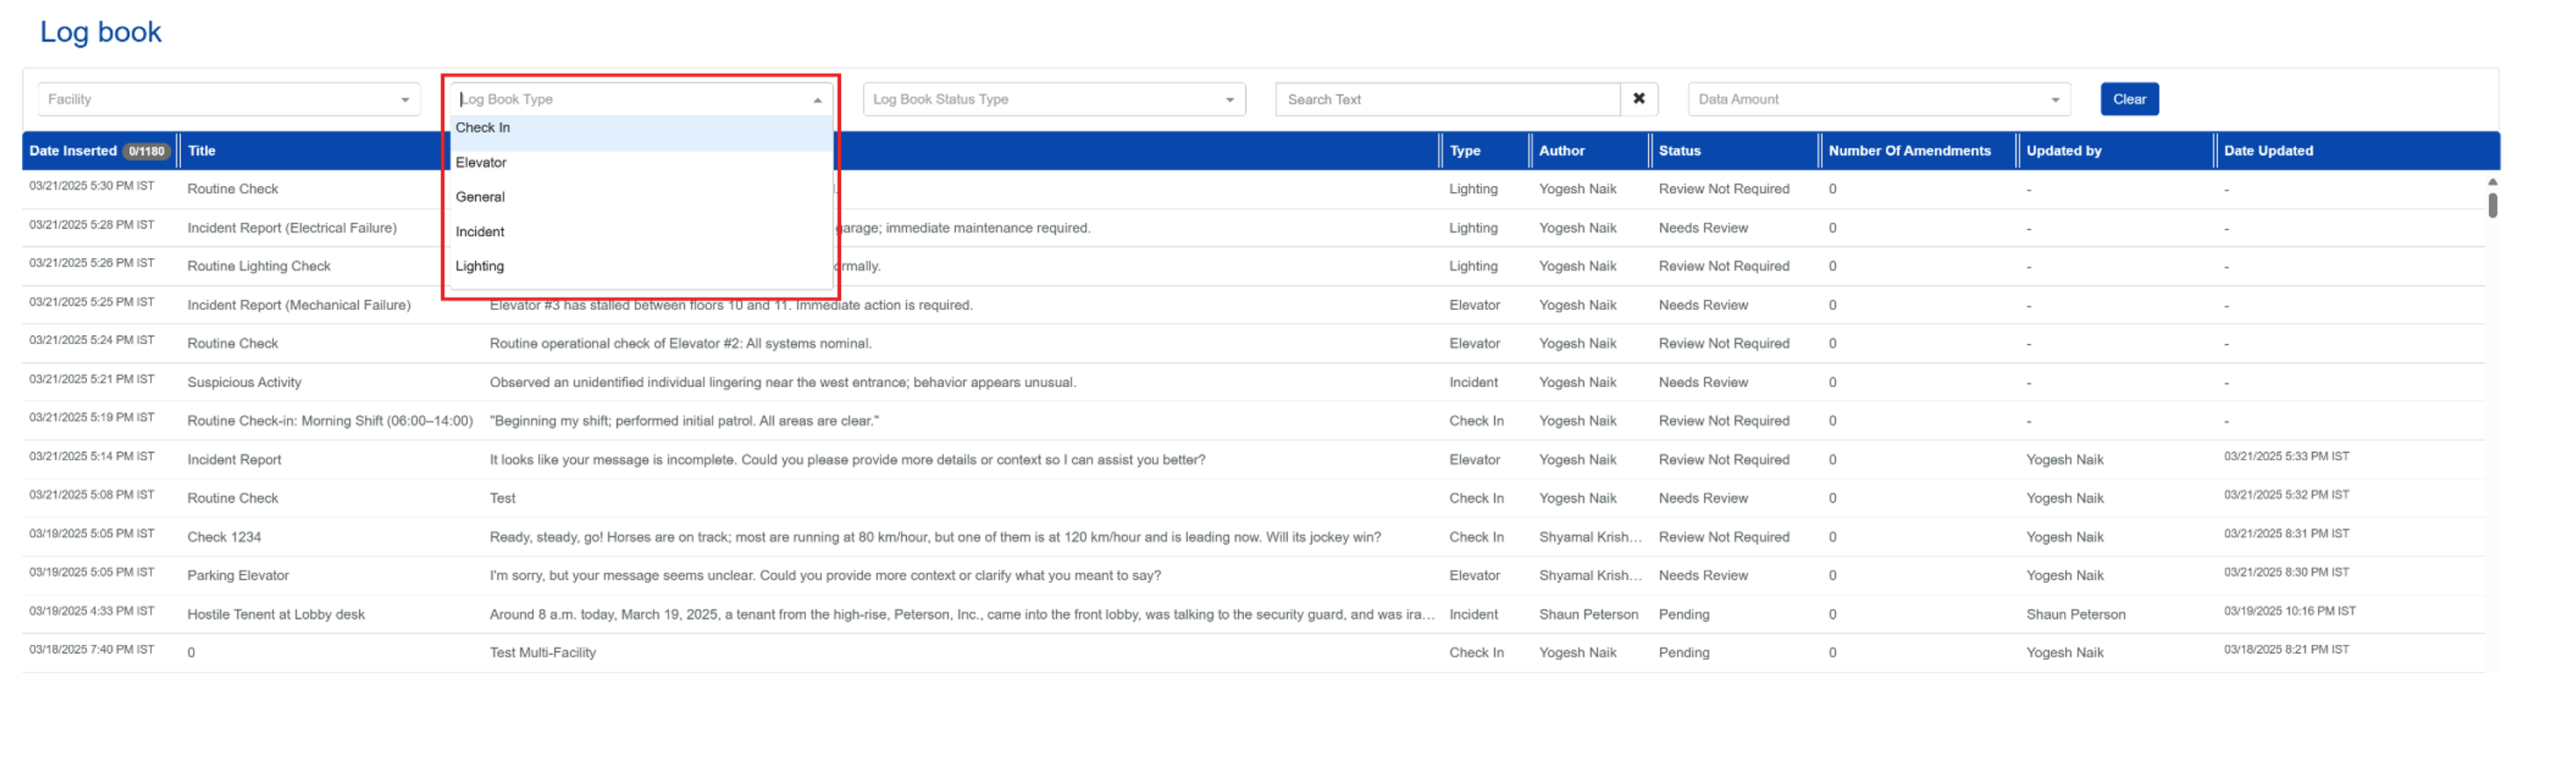Click the Date Updated column header

(x=2267, y=151)
